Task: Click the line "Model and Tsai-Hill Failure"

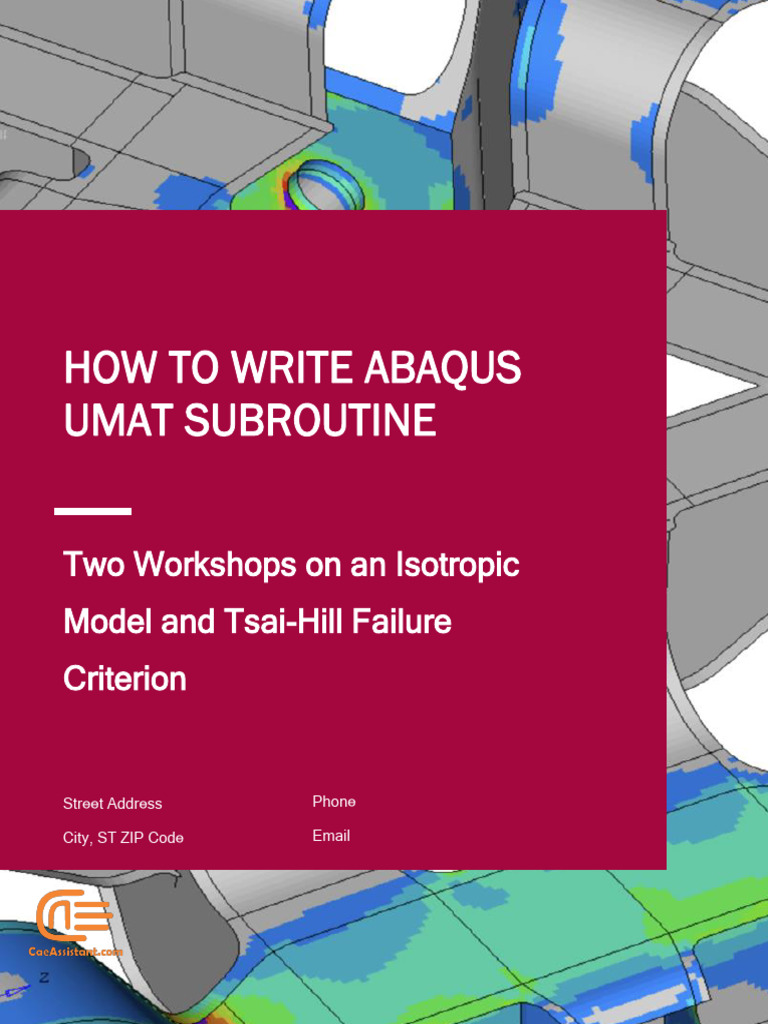Action: (257, 622)
